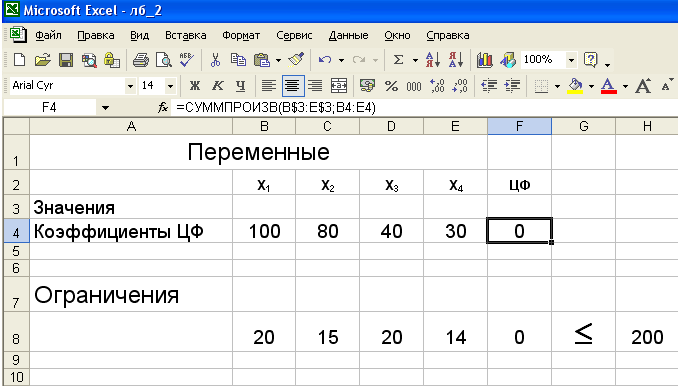
Task: Open a file with the Open folder icon
Action: pos(42,60)
